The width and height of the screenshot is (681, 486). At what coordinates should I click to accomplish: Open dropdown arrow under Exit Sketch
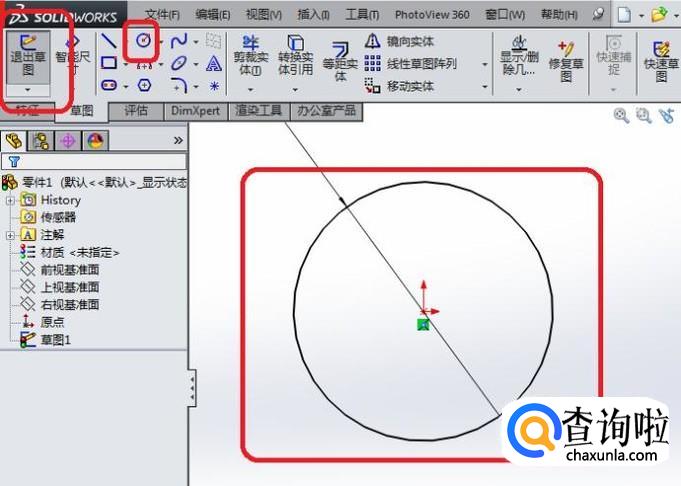pos(28,90)
